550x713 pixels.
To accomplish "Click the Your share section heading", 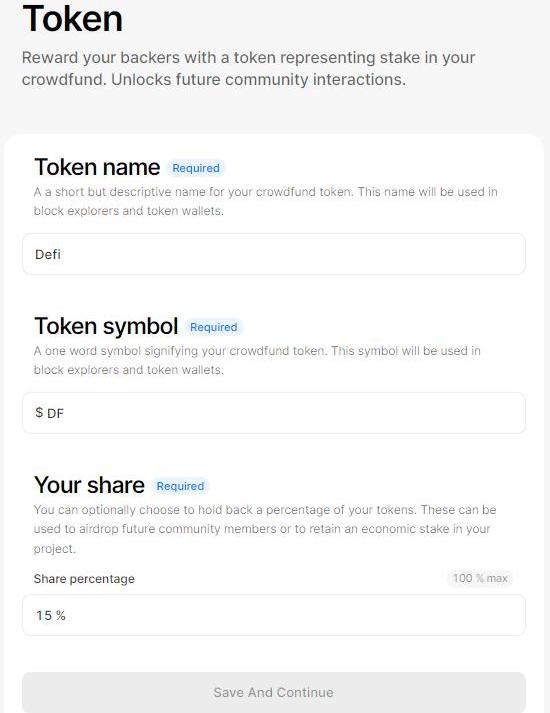I will [89, 485].
